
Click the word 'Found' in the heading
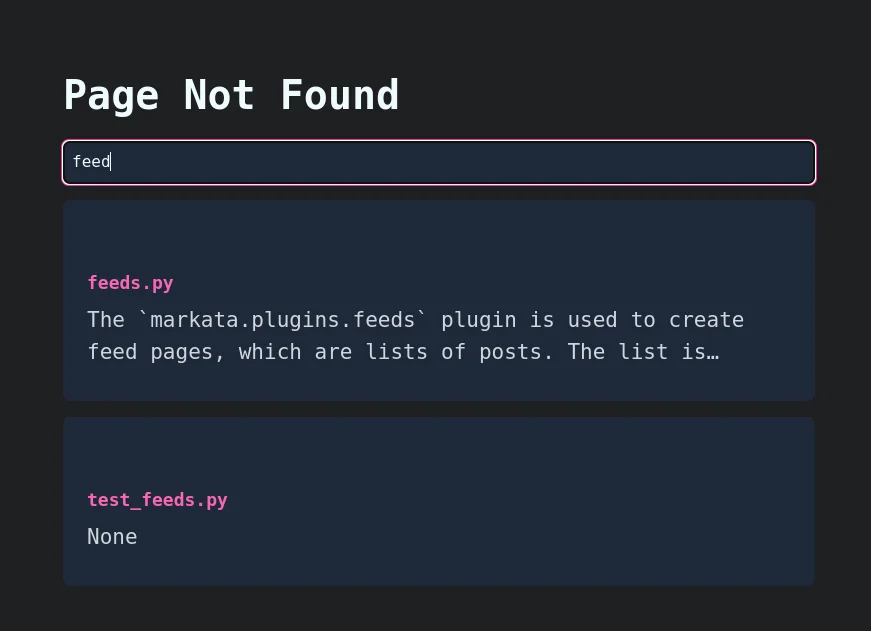point(339,96)
